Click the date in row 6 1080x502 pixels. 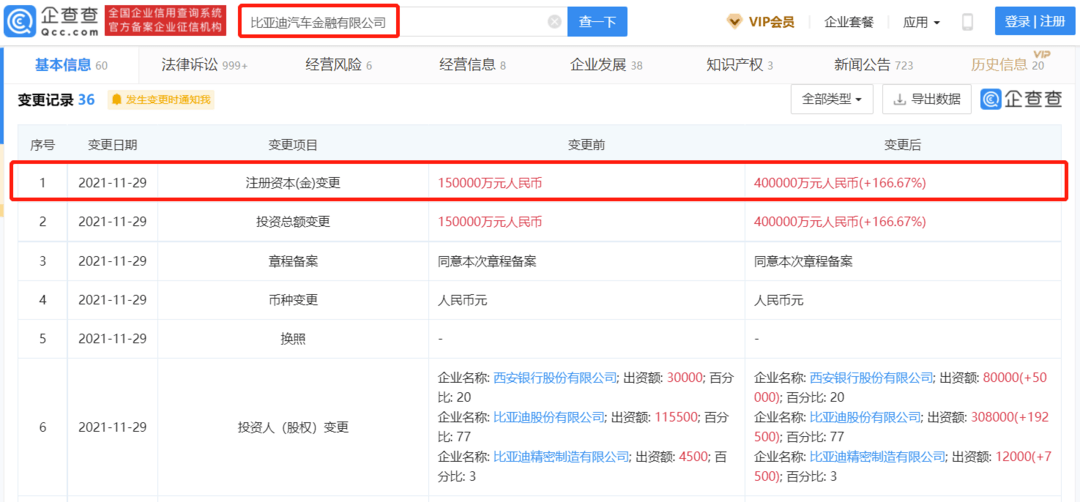point(112,427)
